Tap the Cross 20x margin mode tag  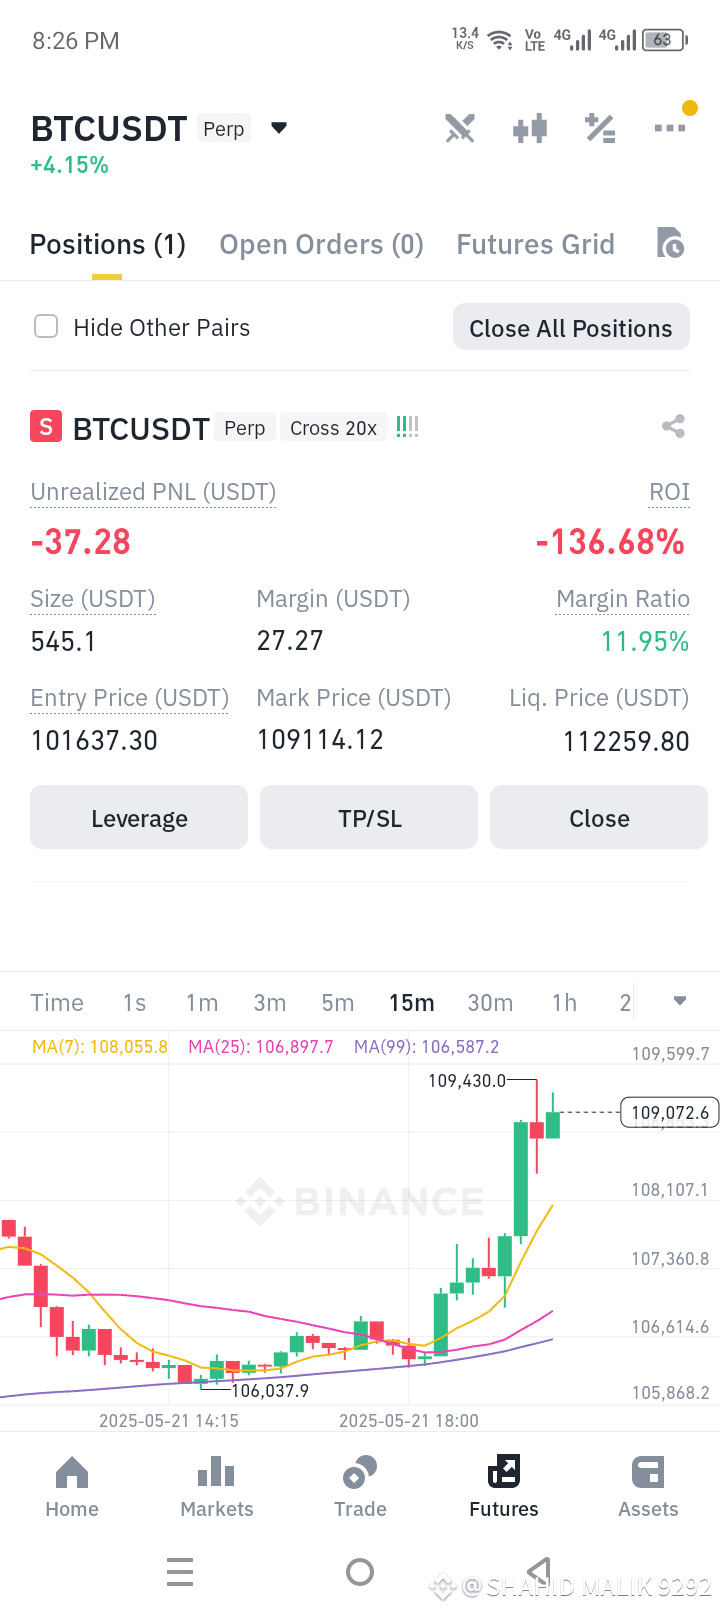click(333, 428)
